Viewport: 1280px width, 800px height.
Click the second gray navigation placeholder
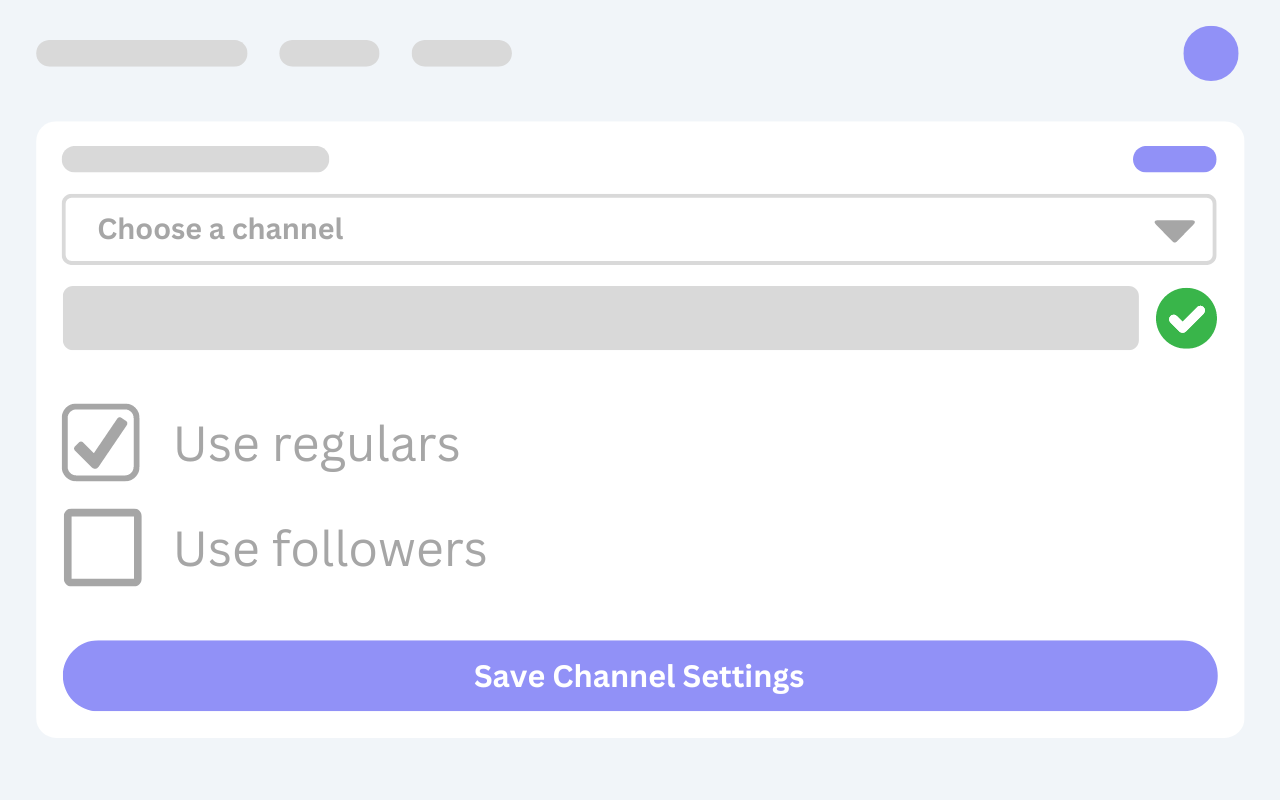click(x=329, y=53)
